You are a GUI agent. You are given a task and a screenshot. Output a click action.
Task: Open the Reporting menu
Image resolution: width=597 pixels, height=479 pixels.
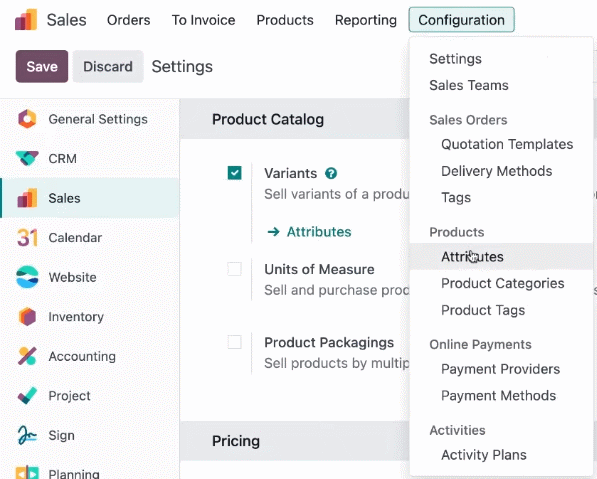(366, 20)
